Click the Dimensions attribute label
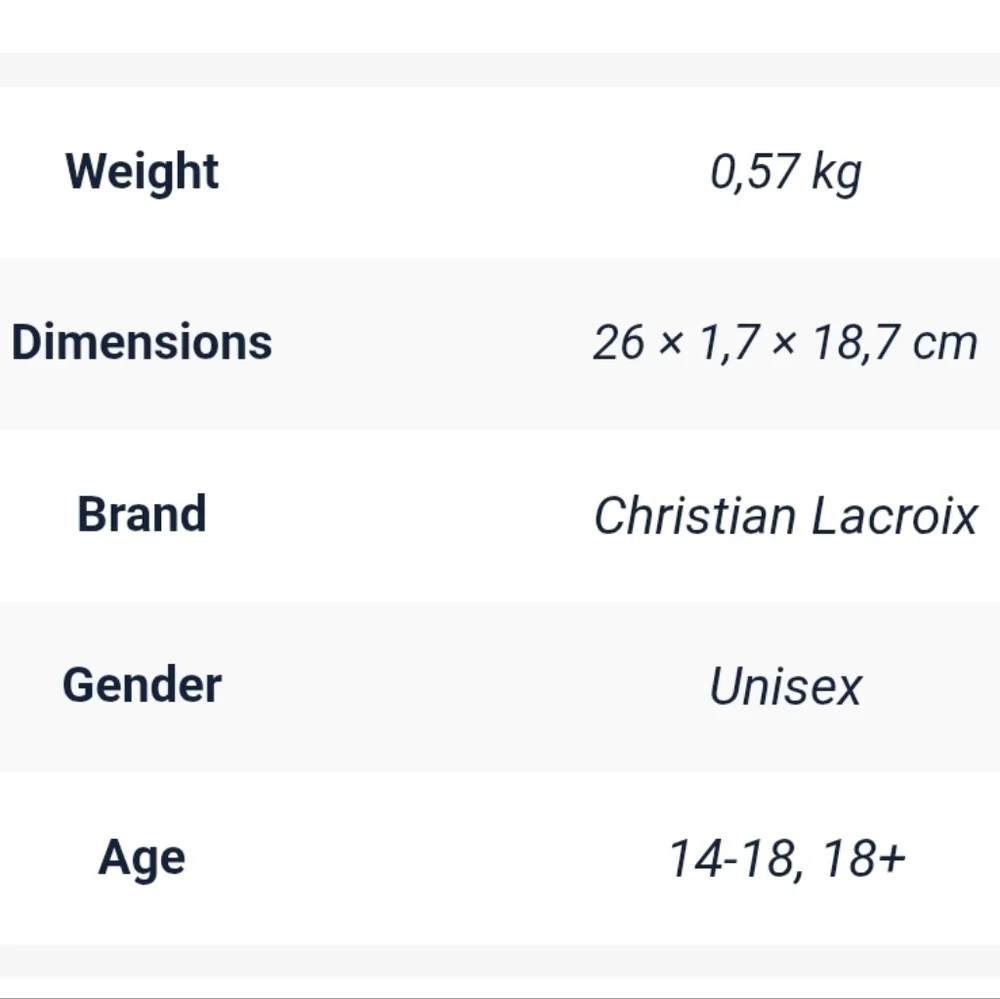The width and height of the screenshot is (1000, 999). point(142,342)
